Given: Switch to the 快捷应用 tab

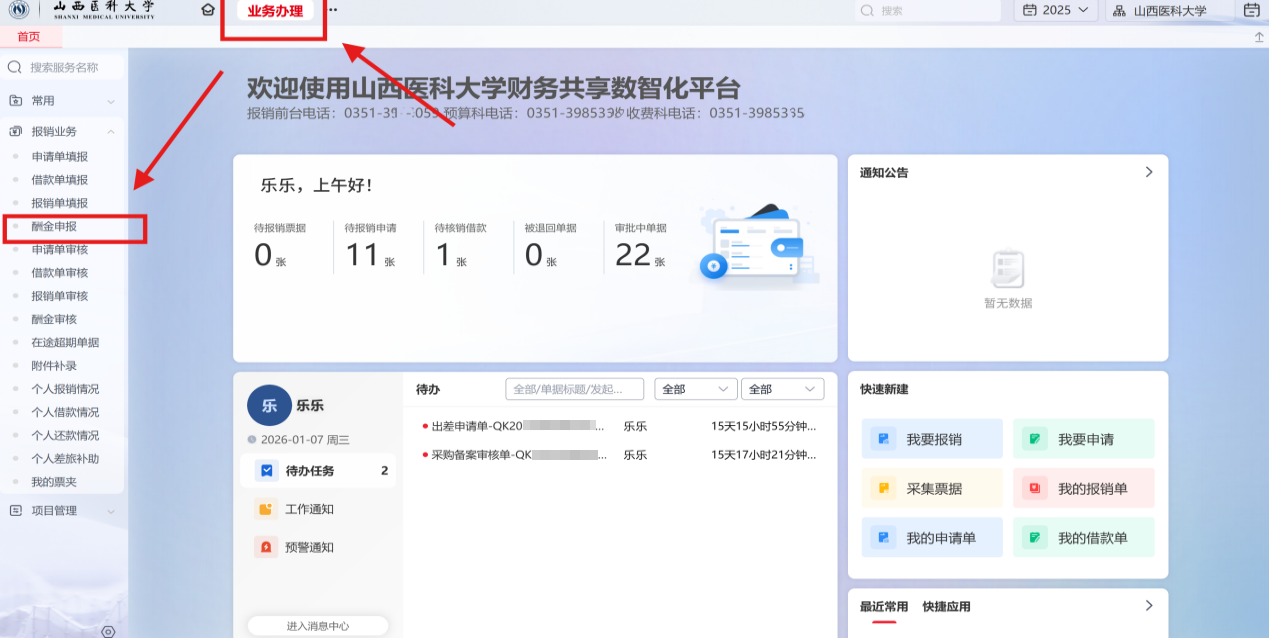Looking at the screenshot, I should click(946, 606).
